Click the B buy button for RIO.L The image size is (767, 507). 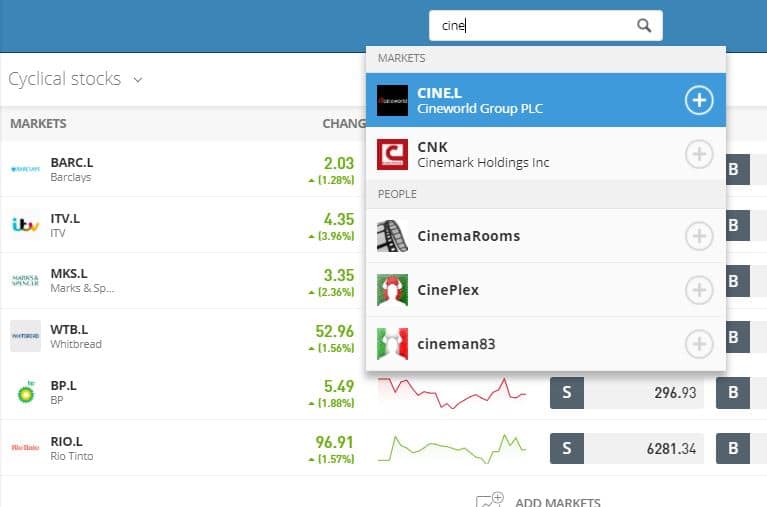pos(733,448)
